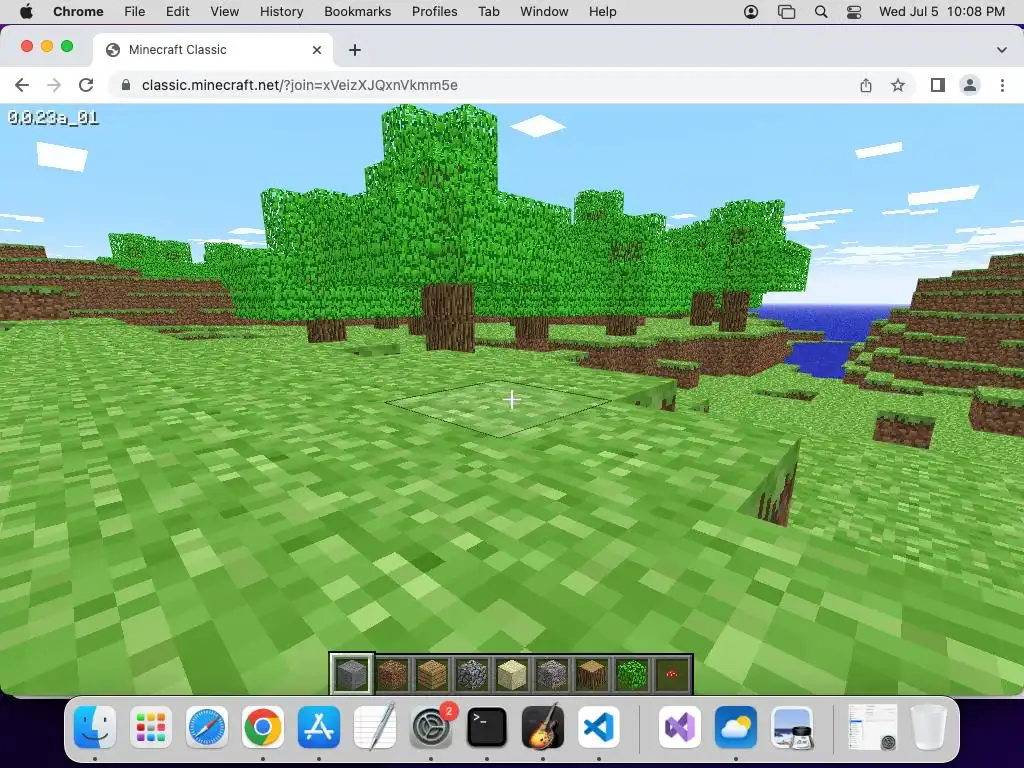Select the wood log block in hotbar
The height and width of the screenshot is (768, 1024).
pos(592,673)
